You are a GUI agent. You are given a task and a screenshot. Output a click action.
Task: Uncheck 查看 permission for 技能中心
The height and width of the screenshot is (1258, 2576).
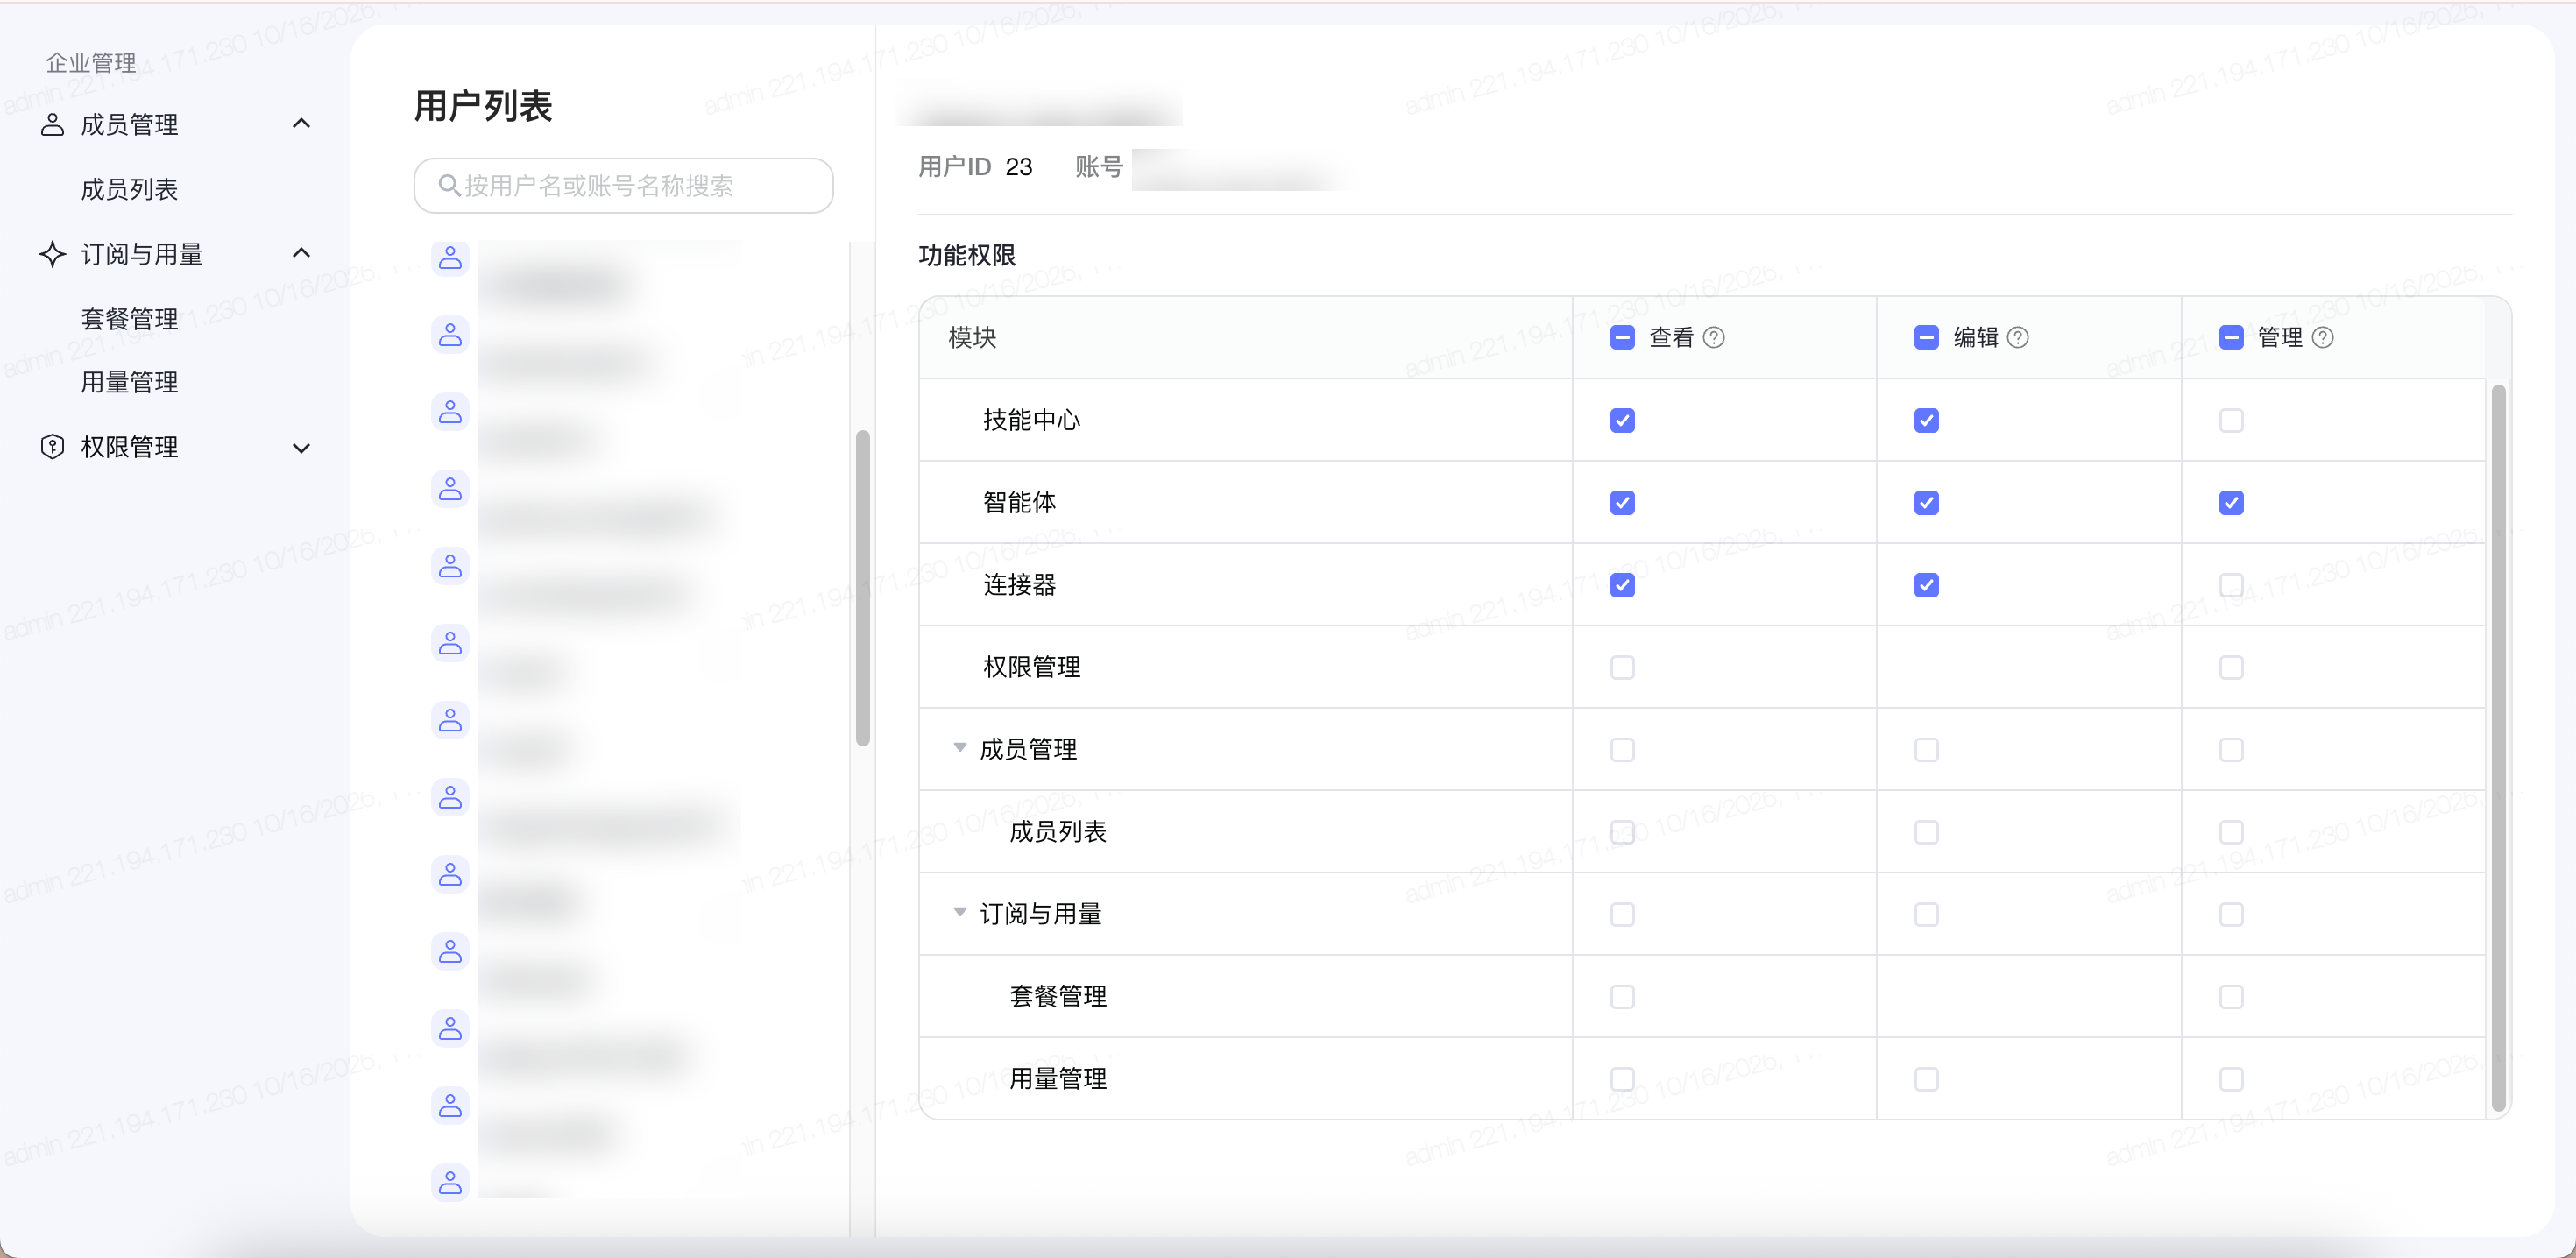coord(1622,420)
